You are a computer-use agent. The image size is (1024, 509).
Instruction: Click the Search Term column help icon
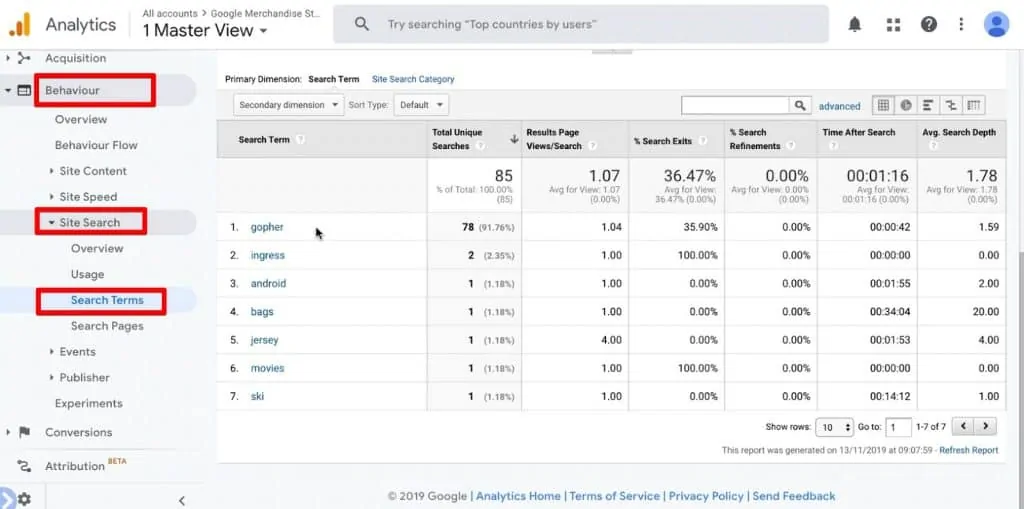tap(300, 139)
